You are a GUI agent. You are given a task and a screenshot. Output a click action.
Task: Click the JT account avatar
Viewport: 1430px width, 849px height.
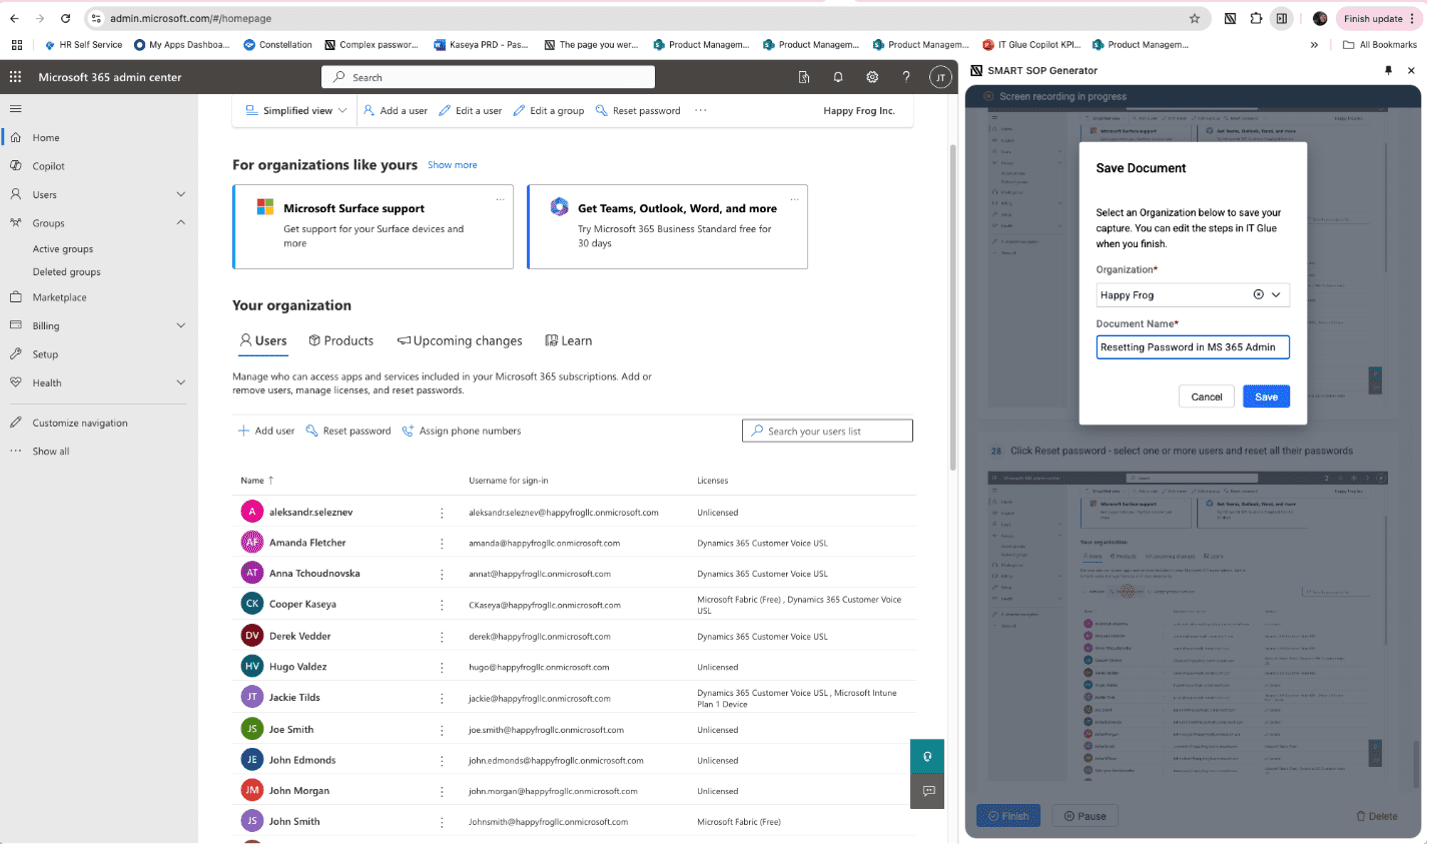click(x=939, y=76)
